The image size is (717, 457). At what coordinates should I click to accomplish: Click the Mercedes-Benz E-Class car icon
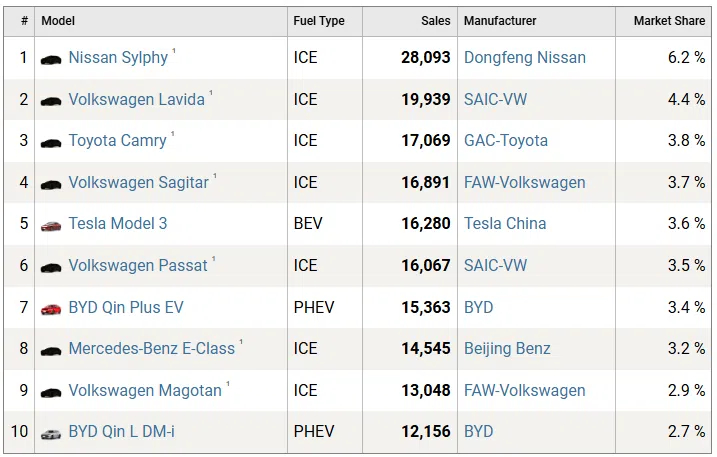(x=51, y=350)
